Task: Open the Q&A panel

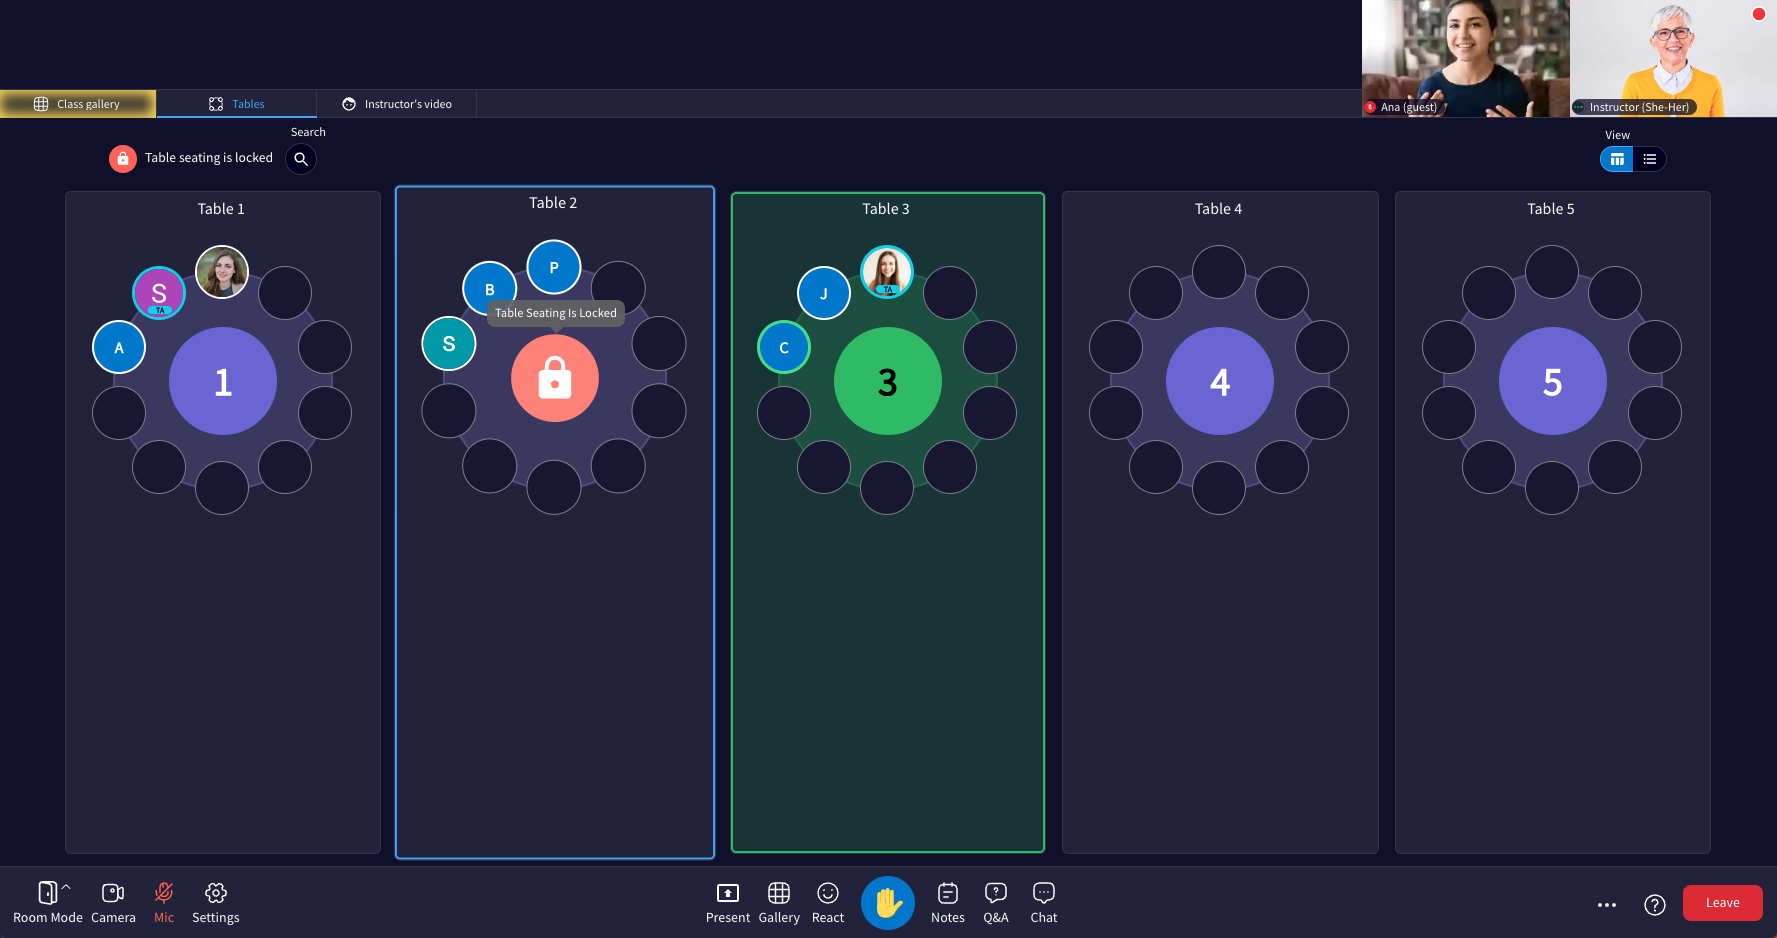Action: pyautogui.click(x=995, y=902)
